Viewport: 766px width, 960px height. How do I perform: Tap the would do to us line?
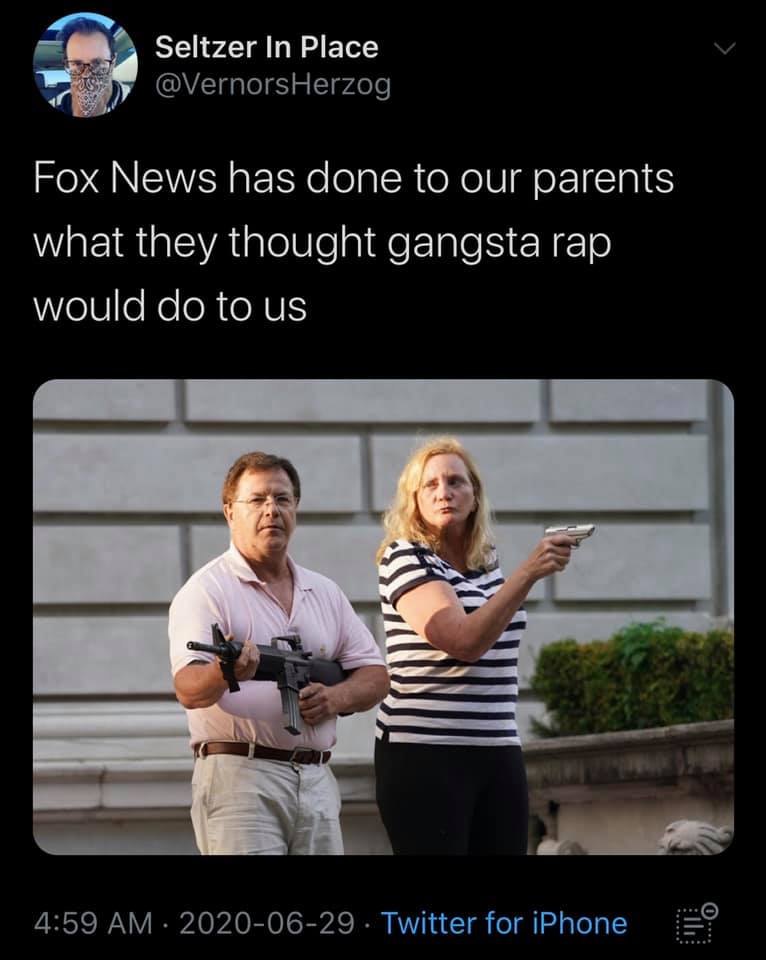tap(170, 306)
